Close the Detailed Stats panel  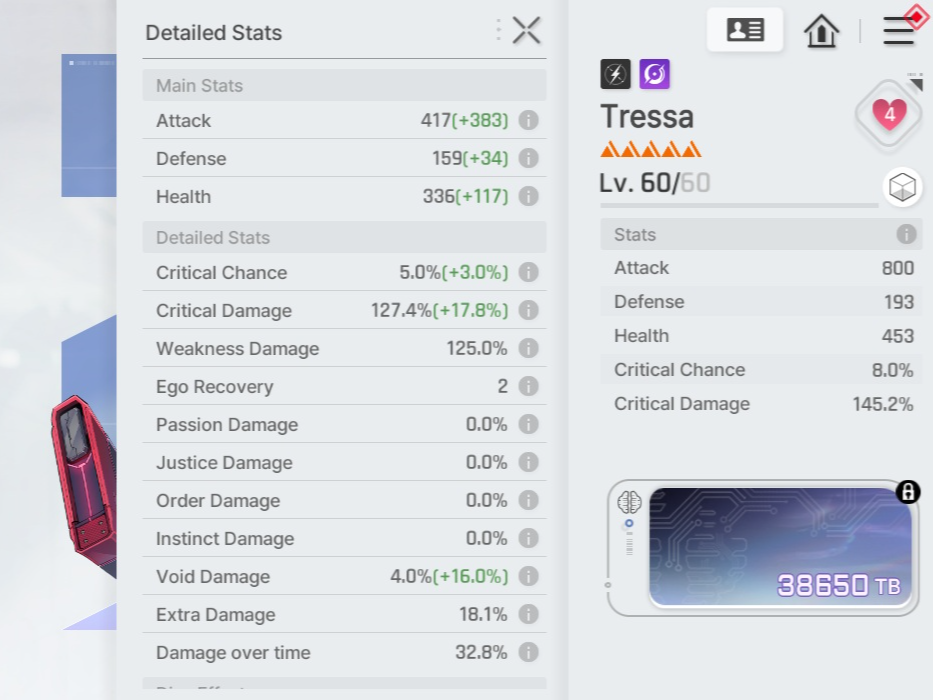526,31
